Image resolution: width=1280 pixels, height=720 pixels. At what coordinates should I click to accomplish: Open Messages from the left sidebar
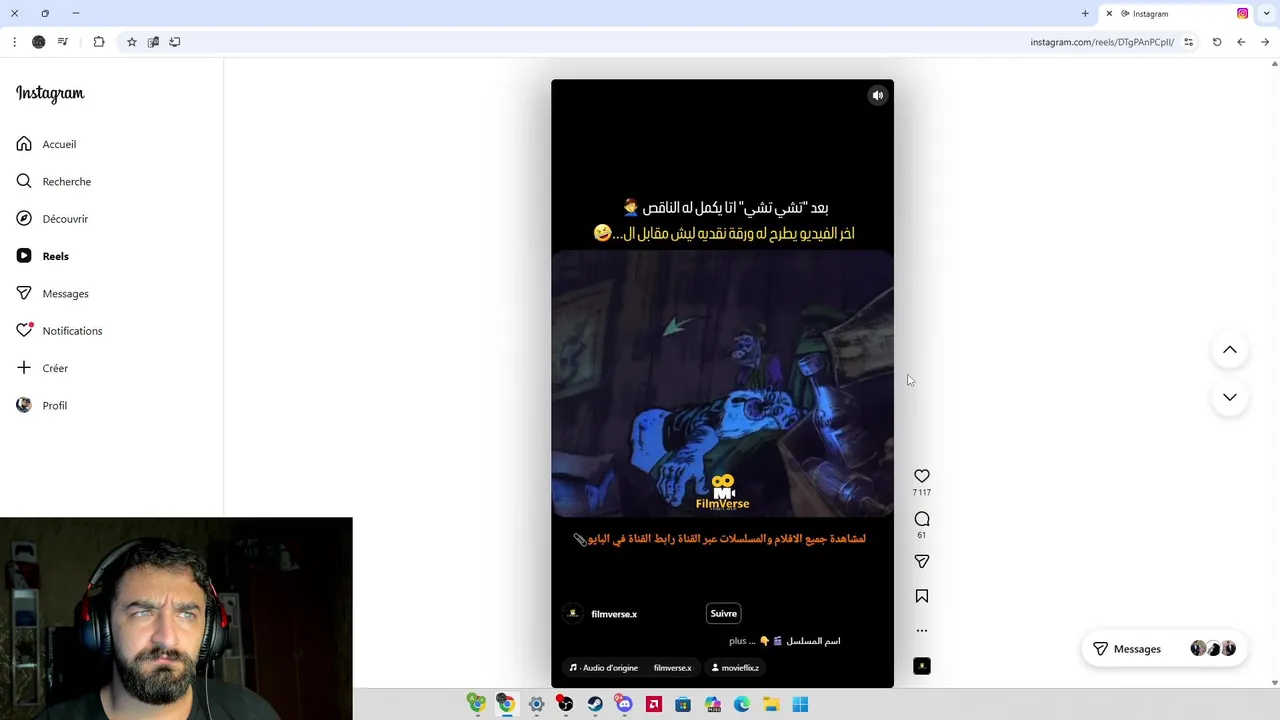coord(52,293)
